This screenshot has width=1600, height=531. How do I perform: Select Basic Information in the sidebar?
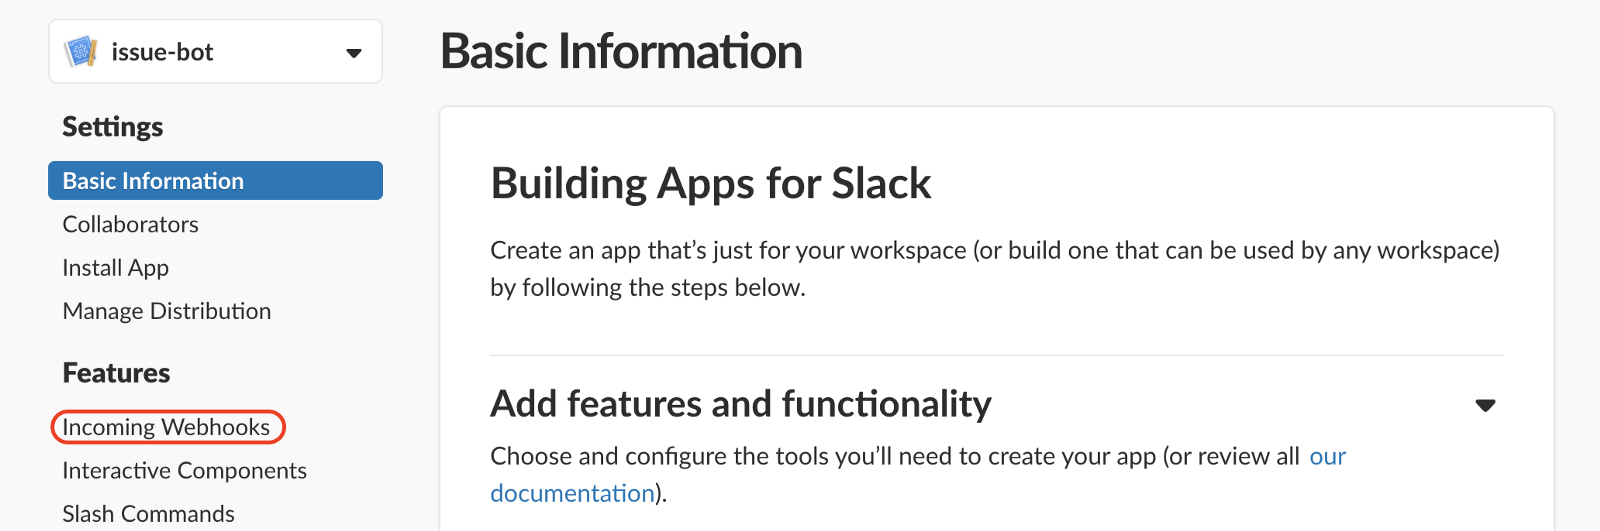[x=153, y=181]
